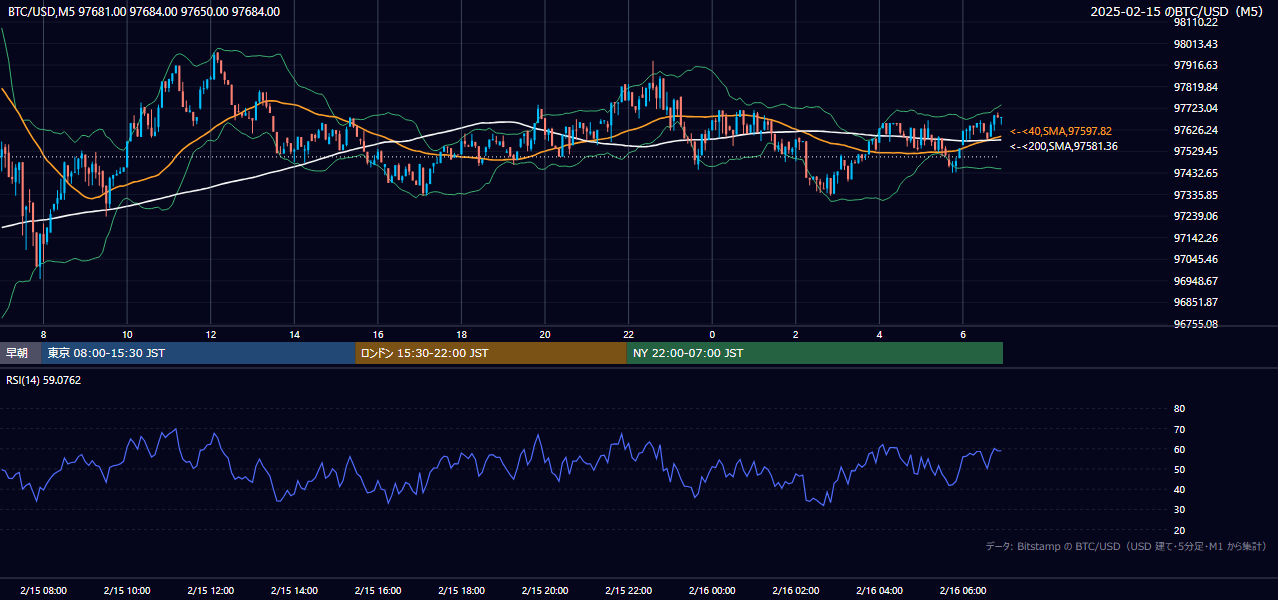Click hour label 14 under price chart
The height and width of the screenshot is (600, 1278).
[294, 334]
